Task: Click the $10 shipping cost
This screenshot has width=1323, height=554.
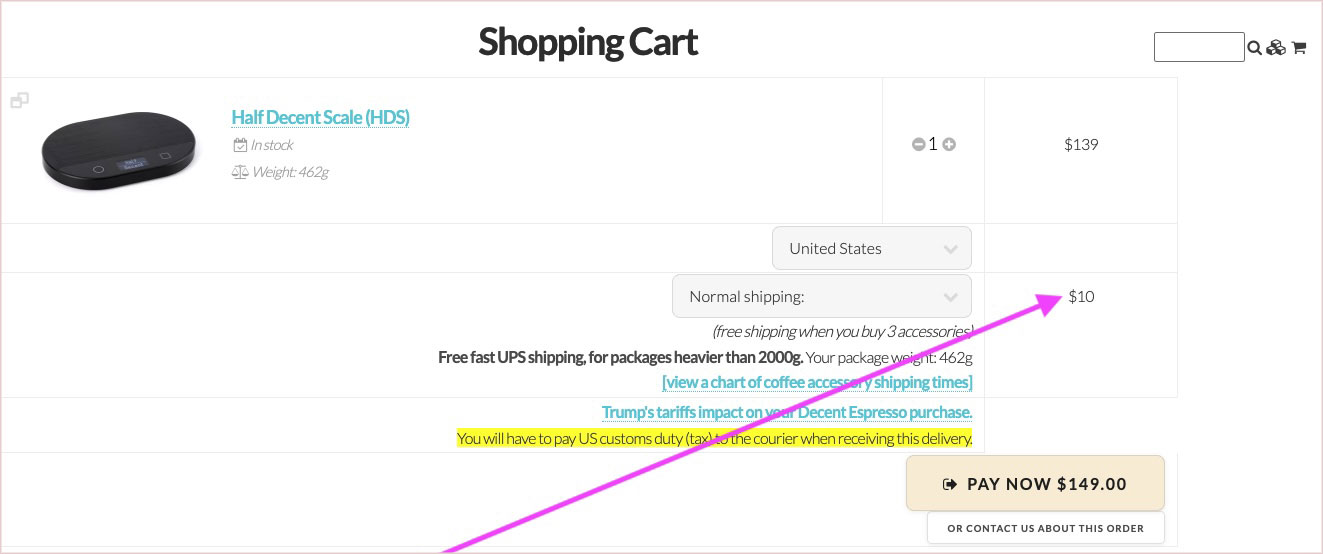Action: coord(1081,296)
